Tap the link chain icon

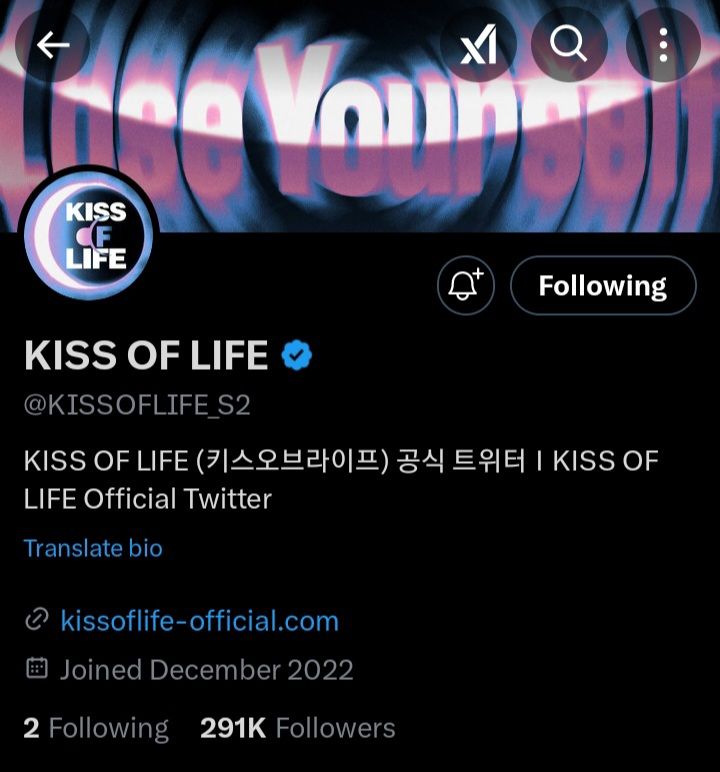[x=36, y=619]
